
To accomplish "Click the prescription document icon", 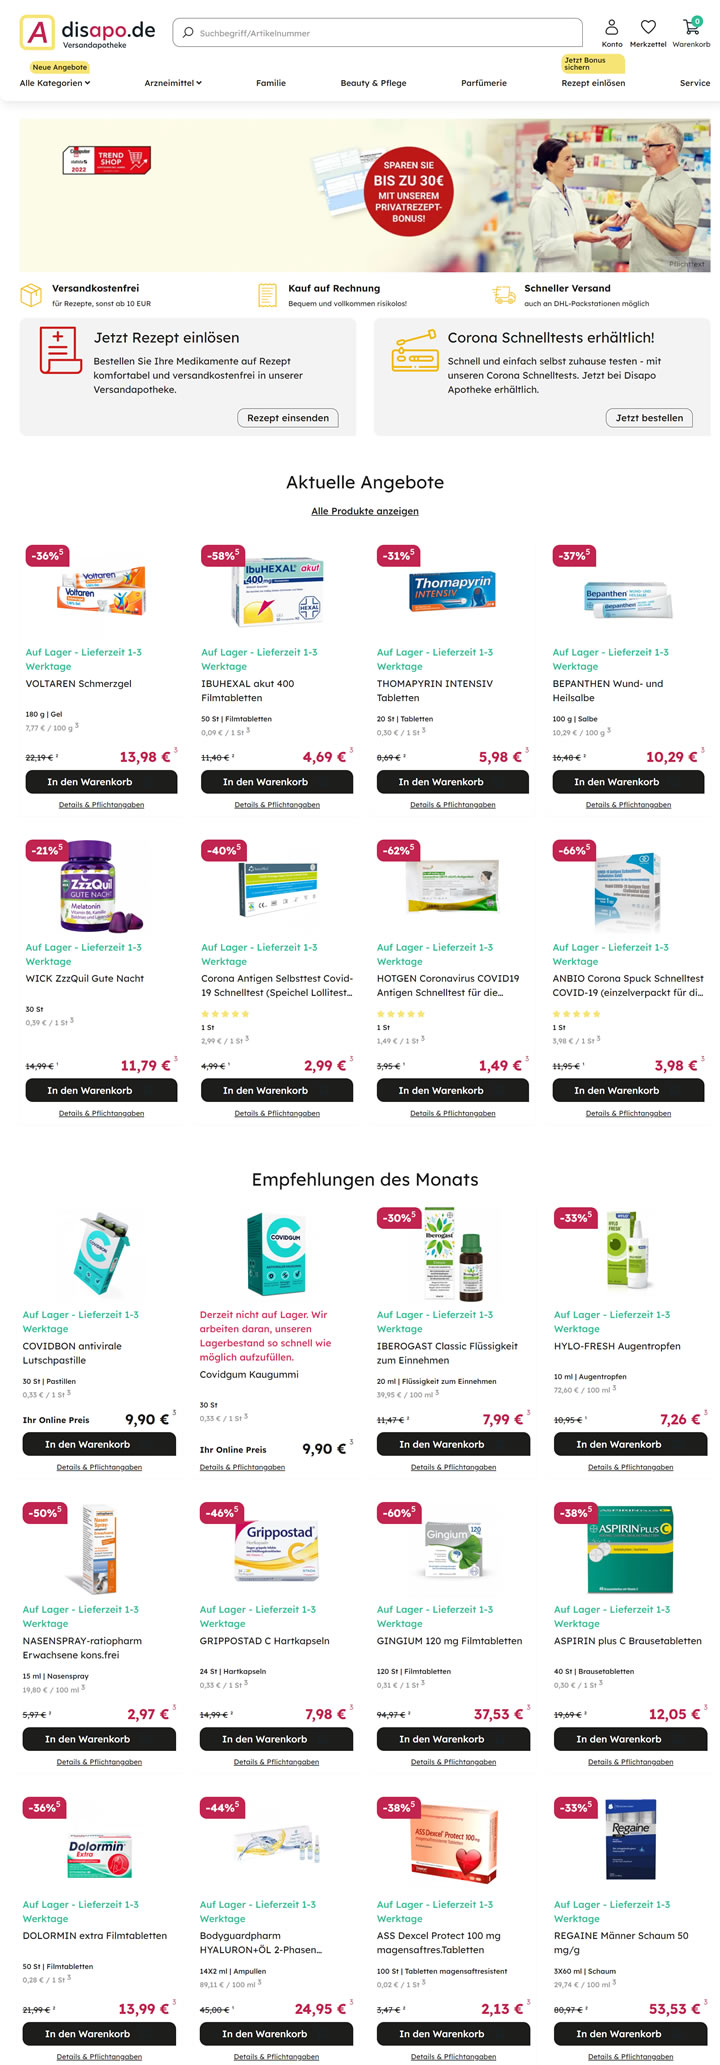I will (x=59, y=351).
